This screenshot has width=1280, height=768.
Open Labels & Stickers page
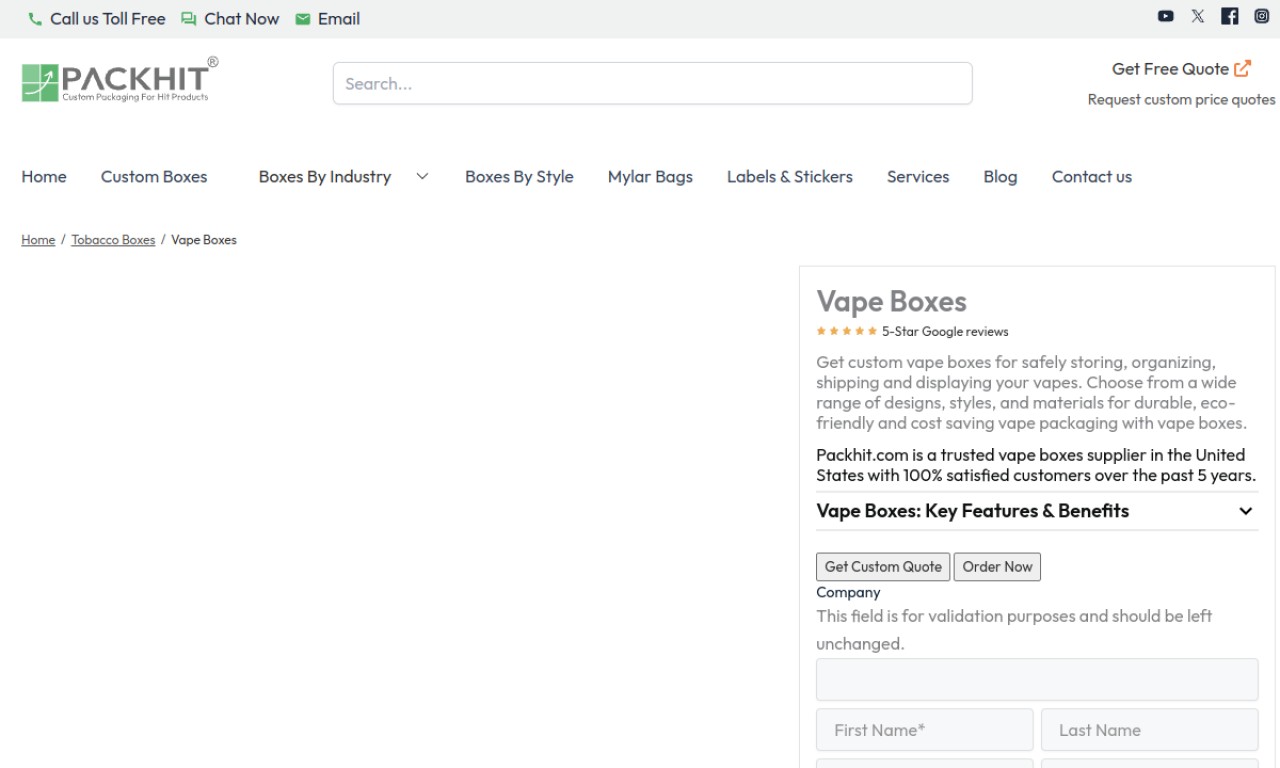click(x=789, y=177)
